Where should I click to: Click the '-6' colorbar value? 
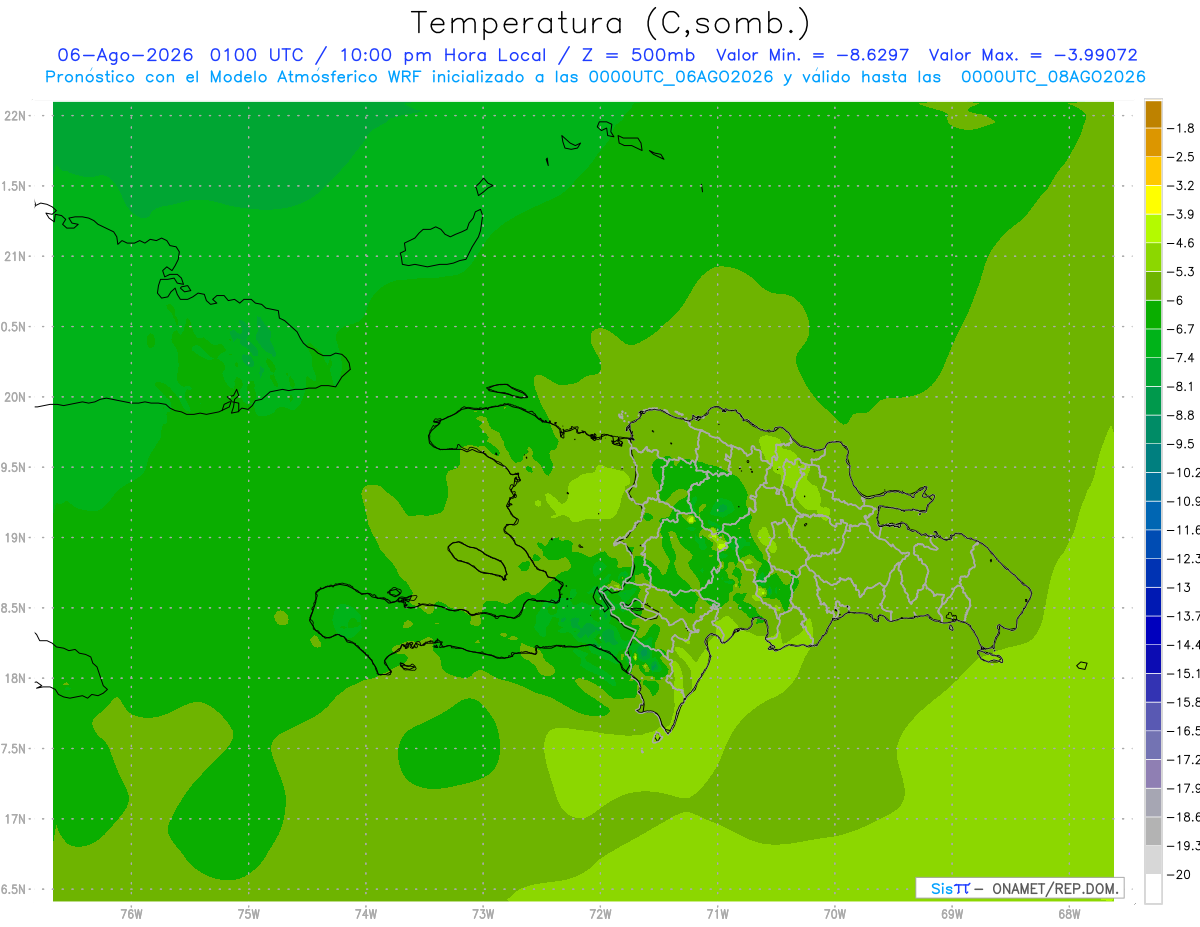(1176, 301)
